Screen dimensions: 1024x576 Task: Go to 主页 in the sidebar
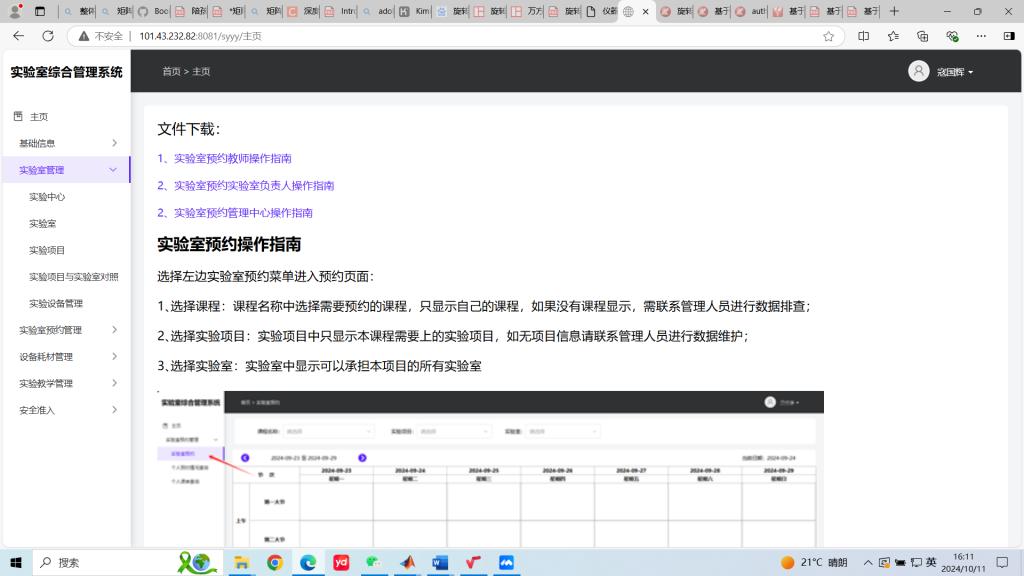click(38, 117)
